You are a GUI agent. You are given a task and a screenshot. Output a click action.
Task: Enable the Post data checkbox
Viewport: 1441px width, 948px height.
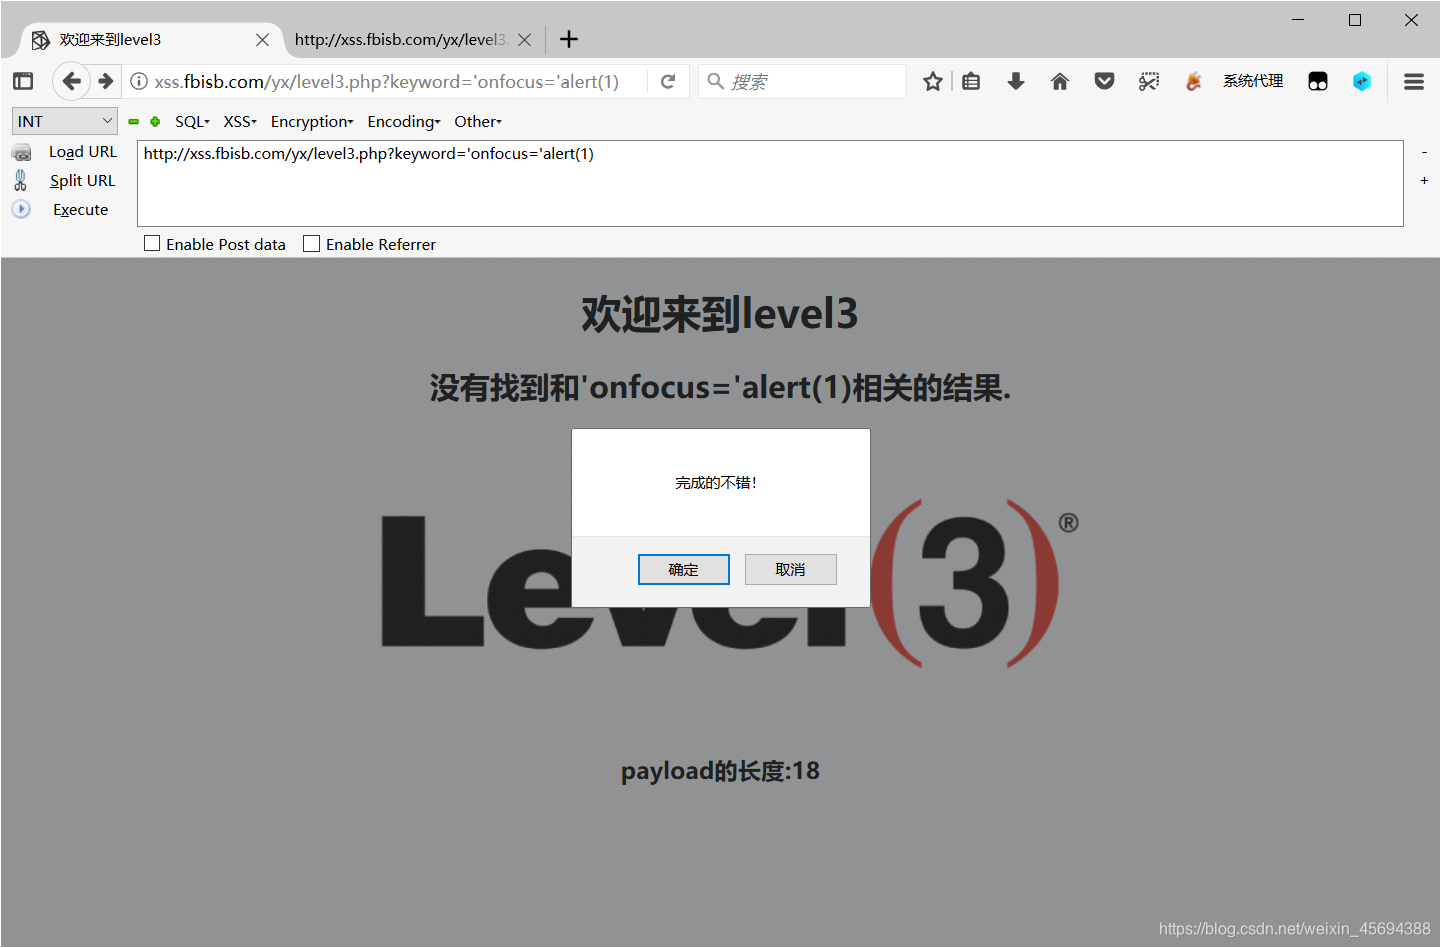click(152, 243)
